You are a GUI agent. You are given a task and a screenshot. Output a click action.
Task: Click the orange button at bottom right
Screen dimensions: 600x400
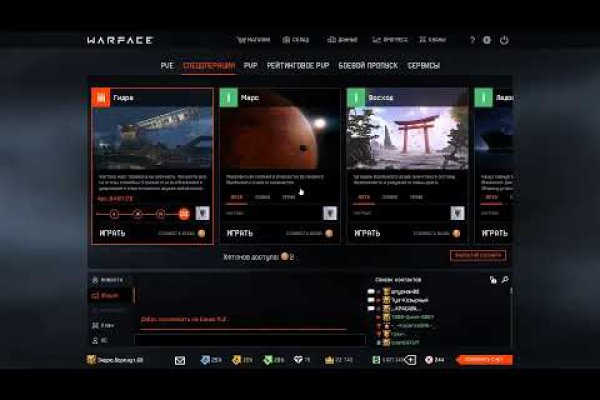[x=484, y=359]
